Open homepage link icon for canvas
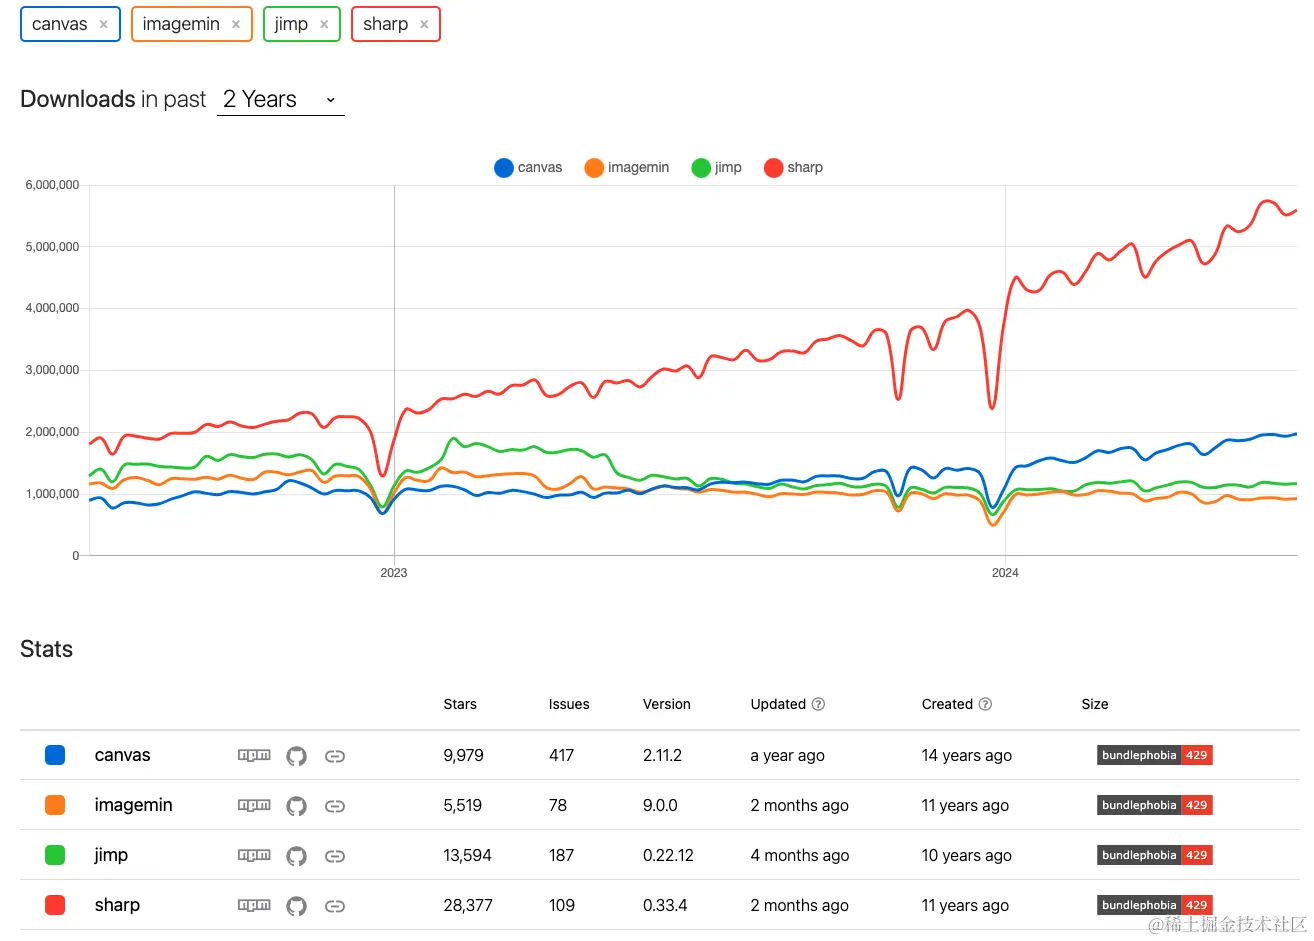The height and width of the screenshot is (941, 1314). pos(335,756)
